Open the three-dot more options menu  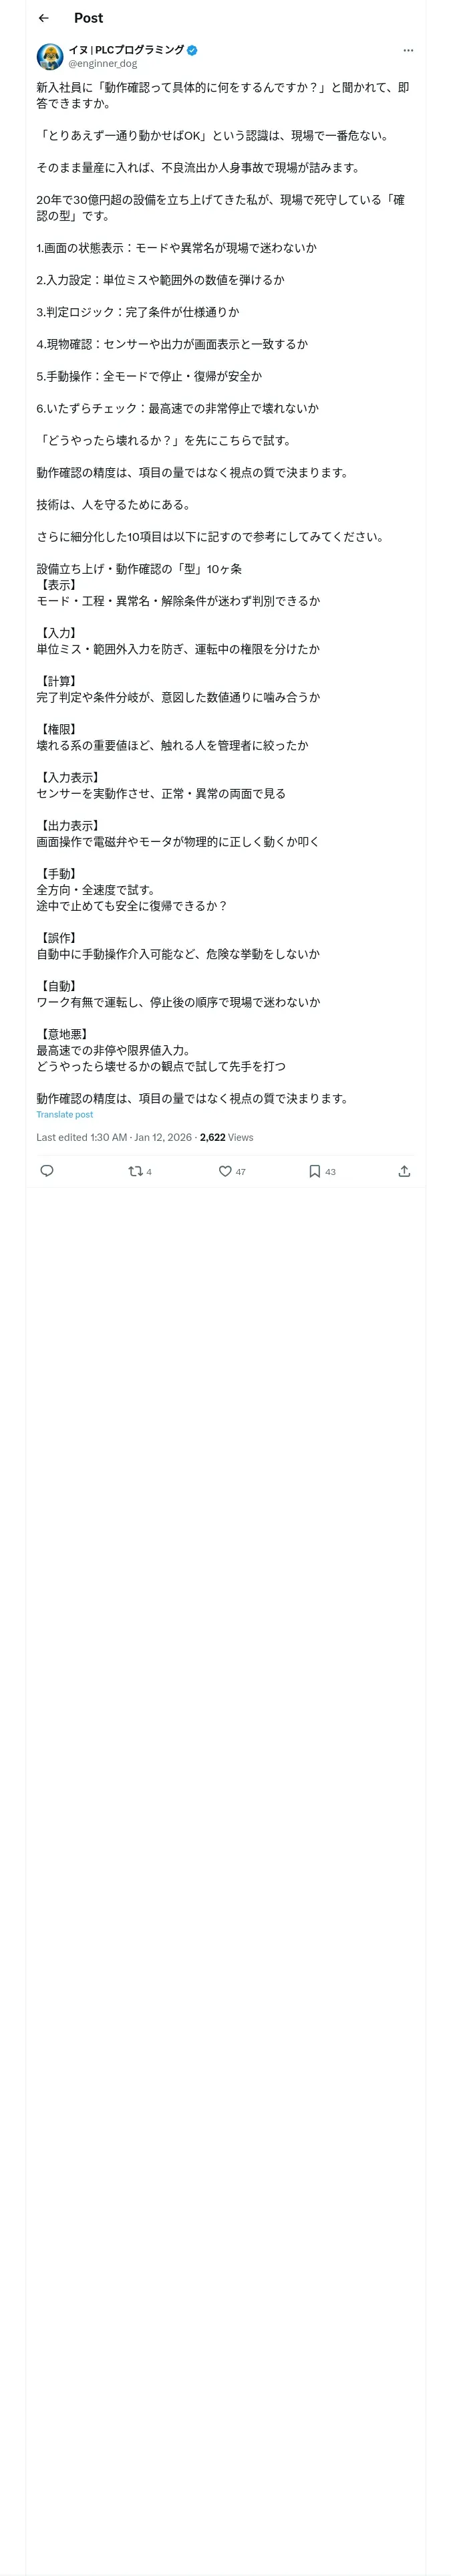click(407, 50)
